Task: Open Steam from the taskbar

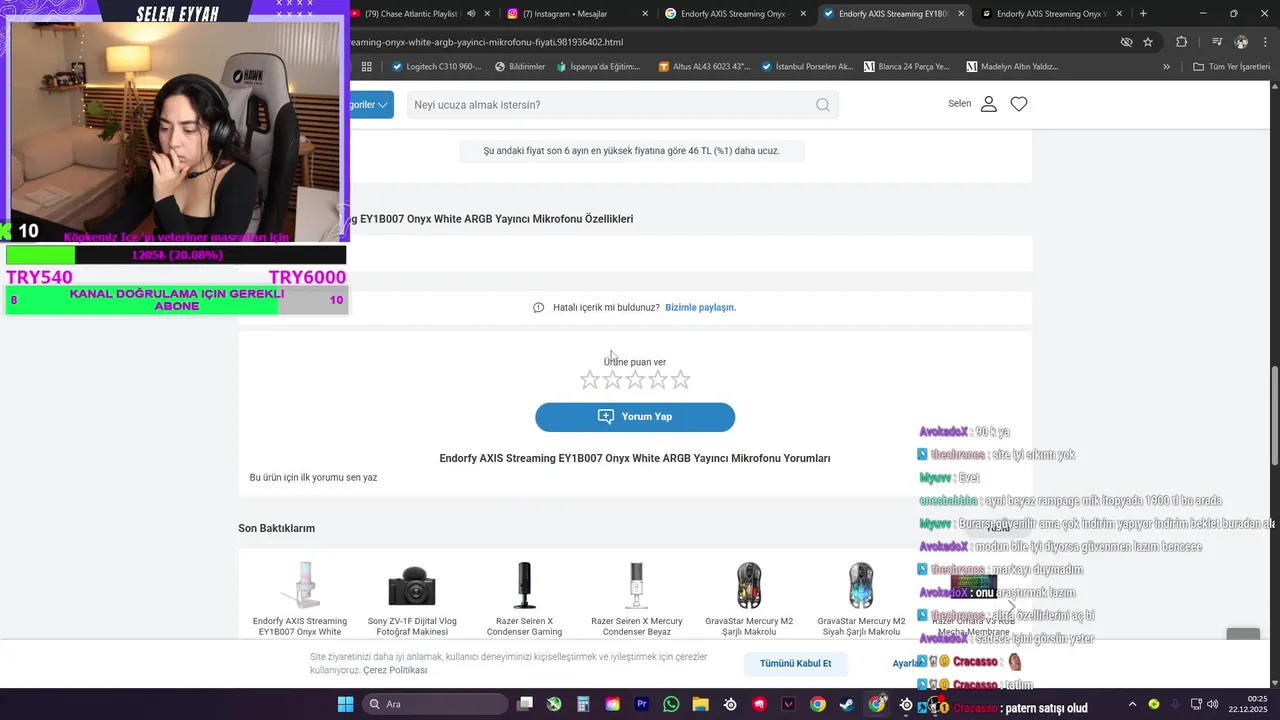Action: point(847,704)
